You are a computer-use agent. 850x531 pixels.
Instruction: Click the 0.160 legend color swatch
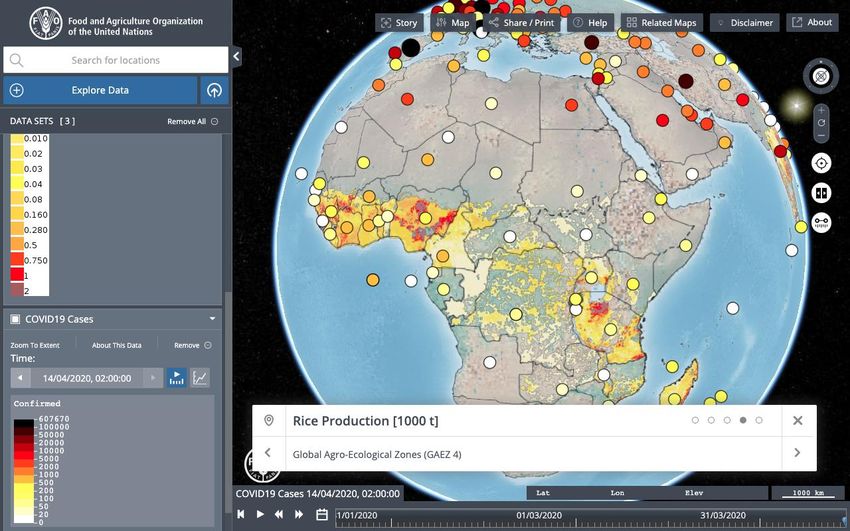pos(17,215)
